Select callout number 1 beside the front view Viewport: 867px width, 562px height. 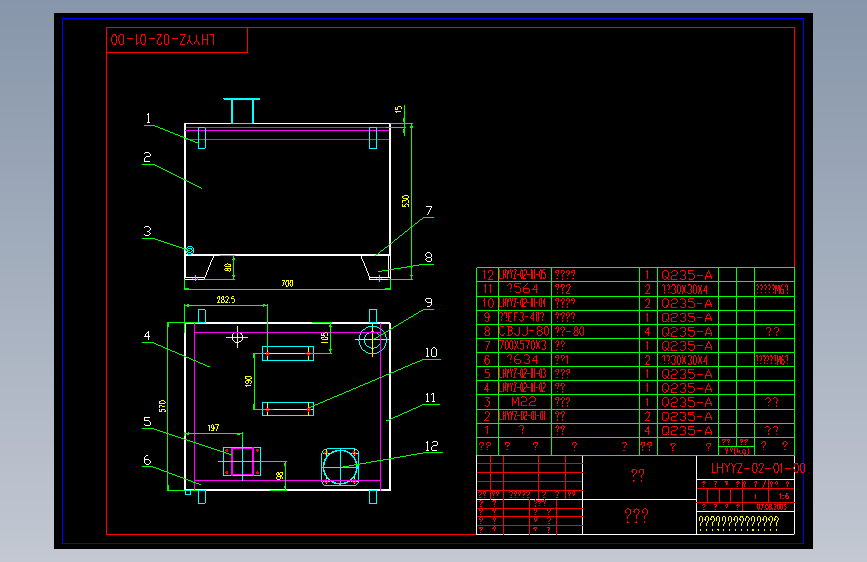pos(148,118)
